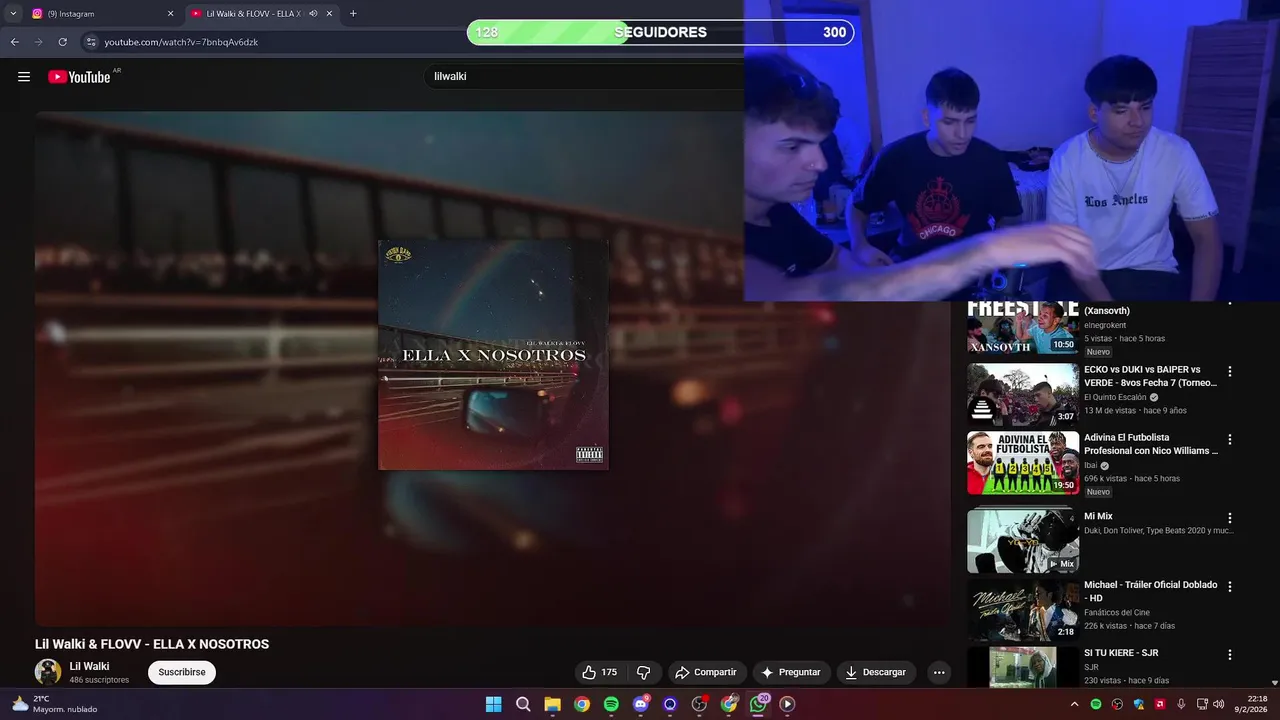Image resolution: width=1280 pixels, height=720 pixels.
Task: Open the site information icon in the address bar
Action: [91, 42]
